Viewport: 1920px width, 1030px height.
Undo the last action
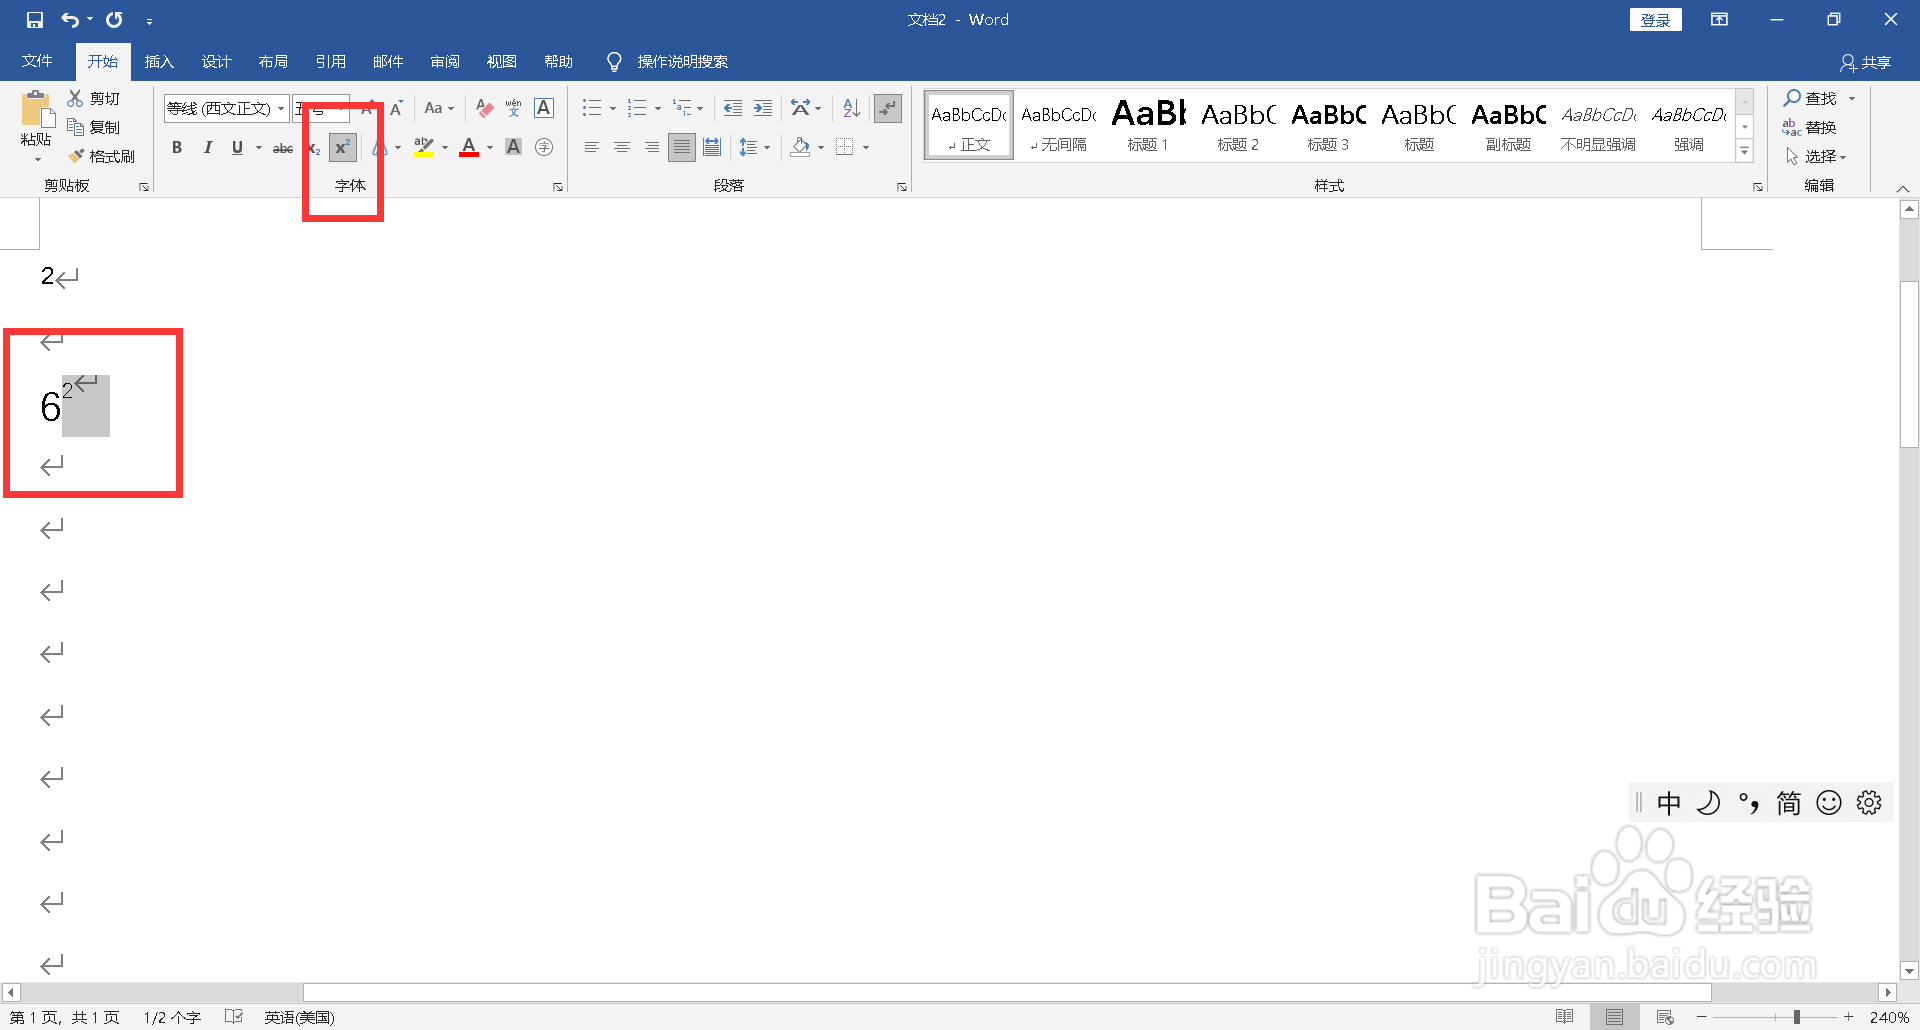pyautogui.click(x=70, y=20)
